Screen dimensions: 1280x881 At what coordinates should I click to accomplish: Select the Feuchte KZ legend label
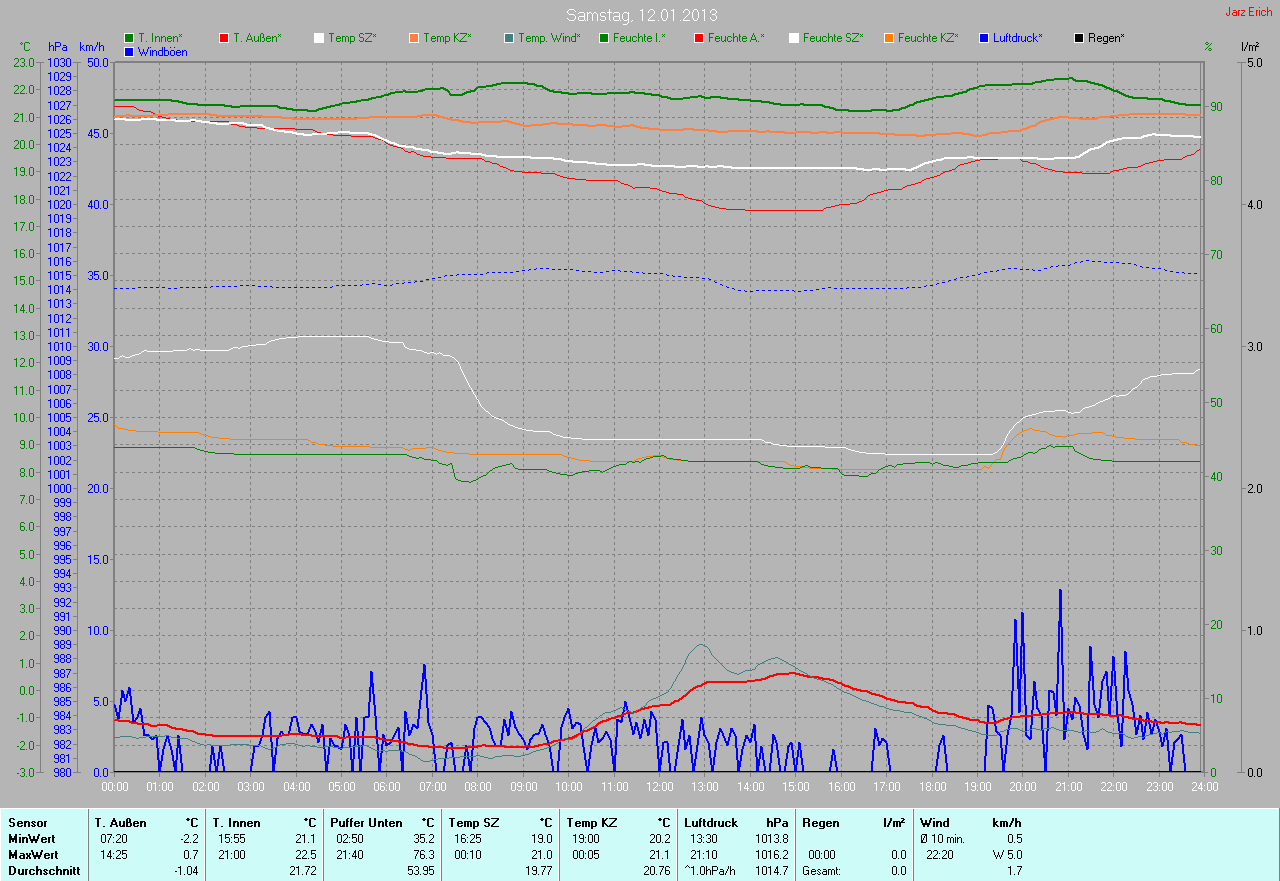930,38
